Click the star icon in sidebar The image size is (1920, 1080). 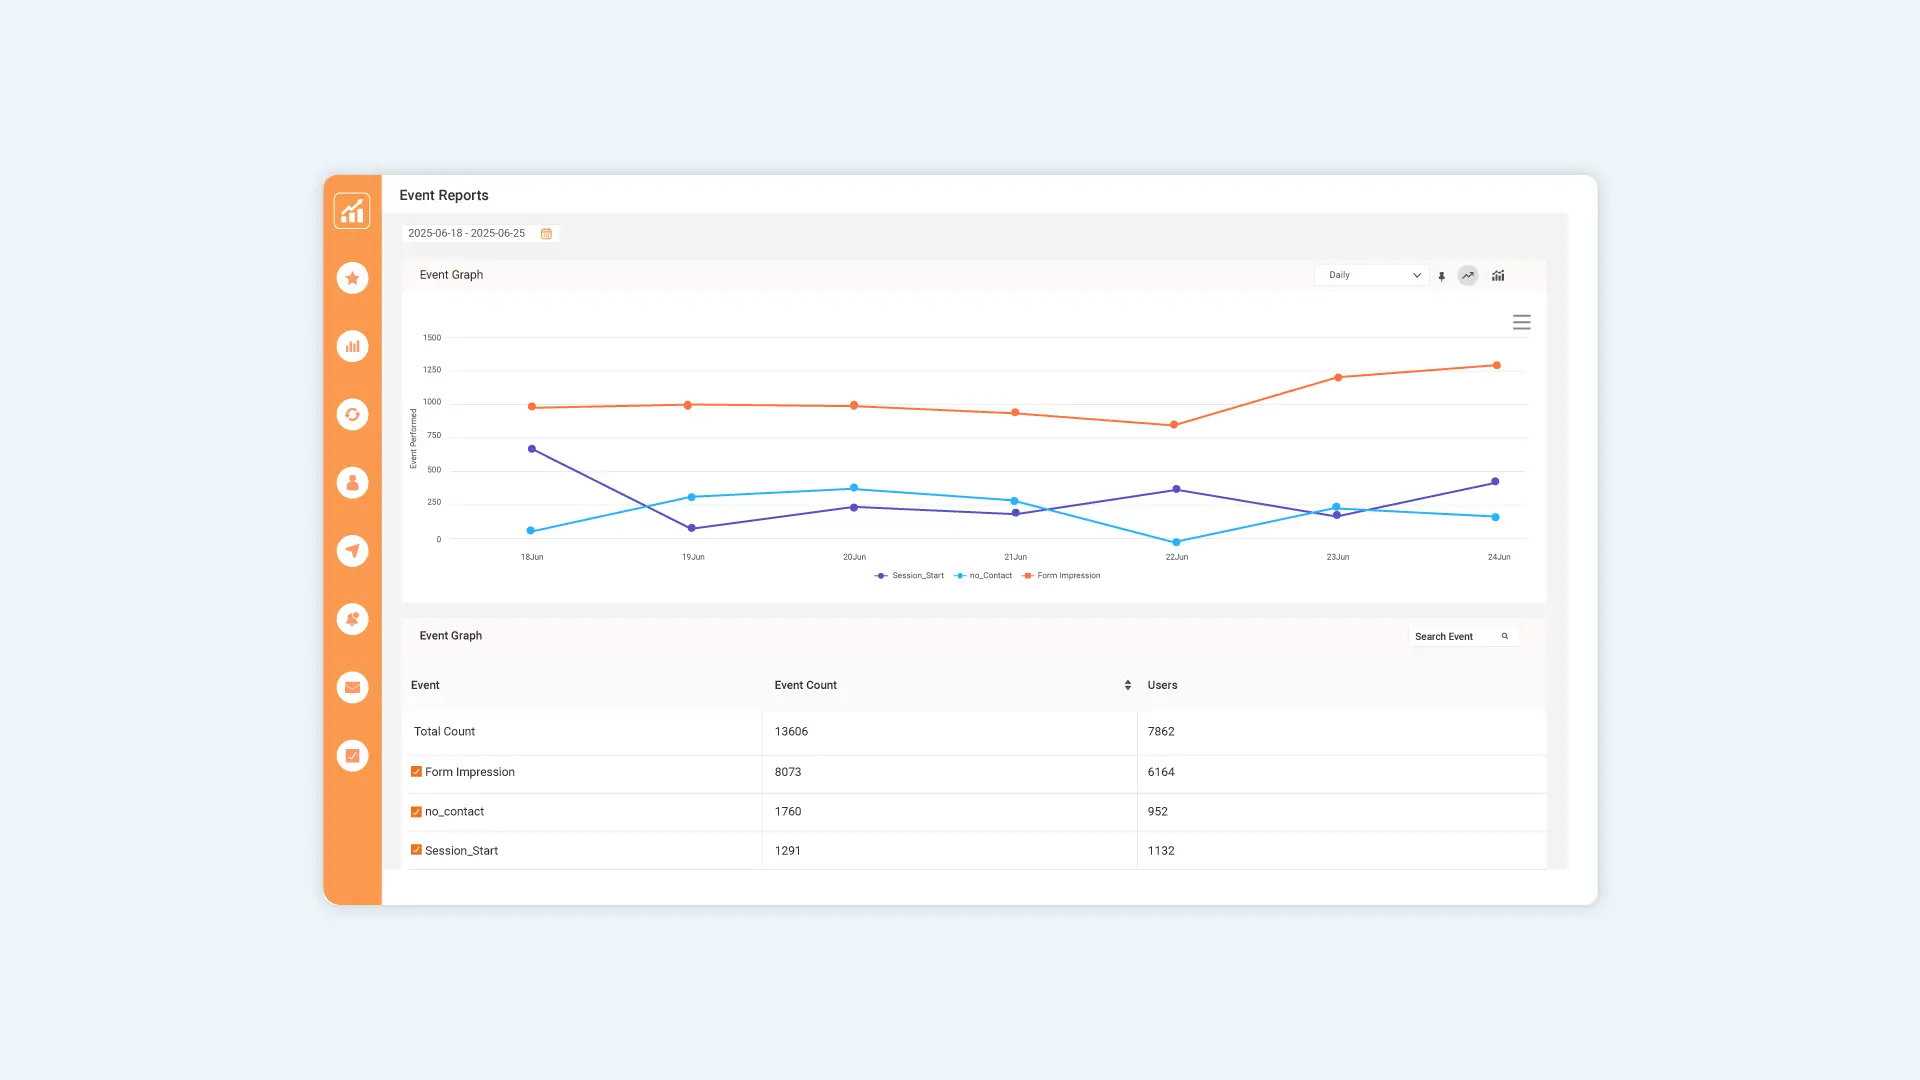pyautogui.click(x=352, y=278)
